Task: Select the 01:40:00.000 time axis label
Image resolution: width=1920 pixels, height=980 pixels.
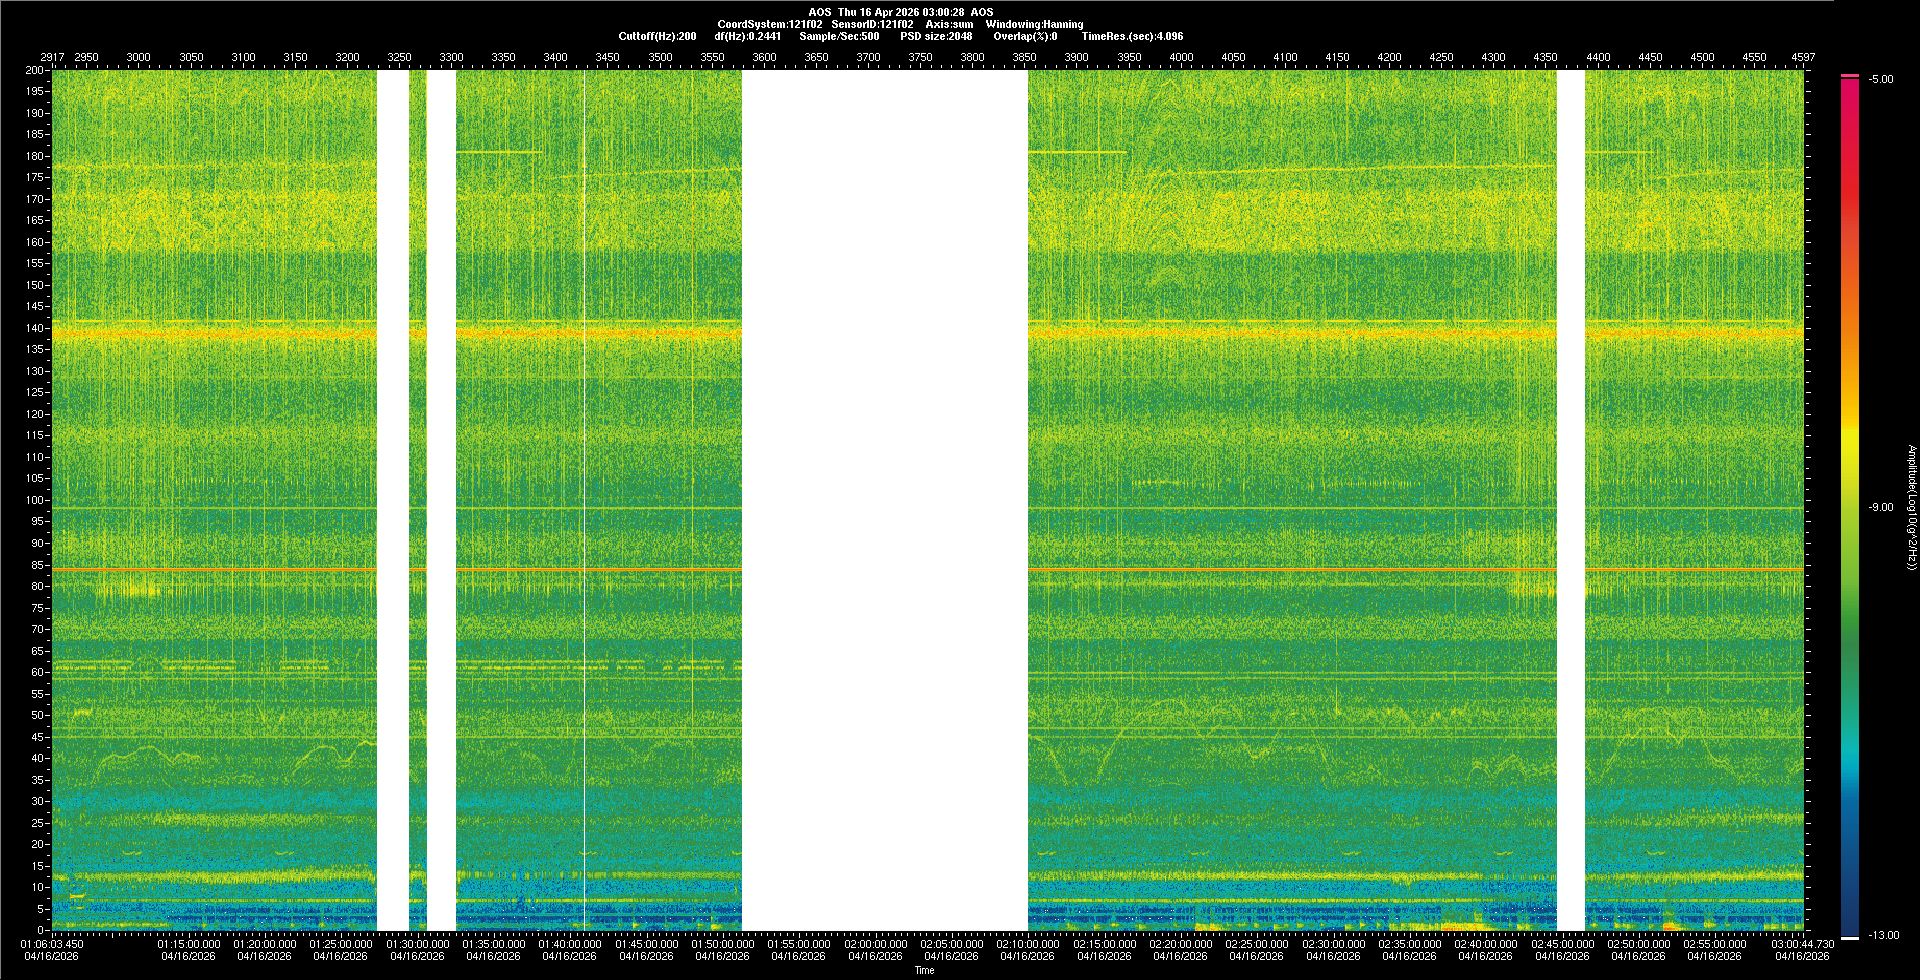Action: click(x=570, y=944)
